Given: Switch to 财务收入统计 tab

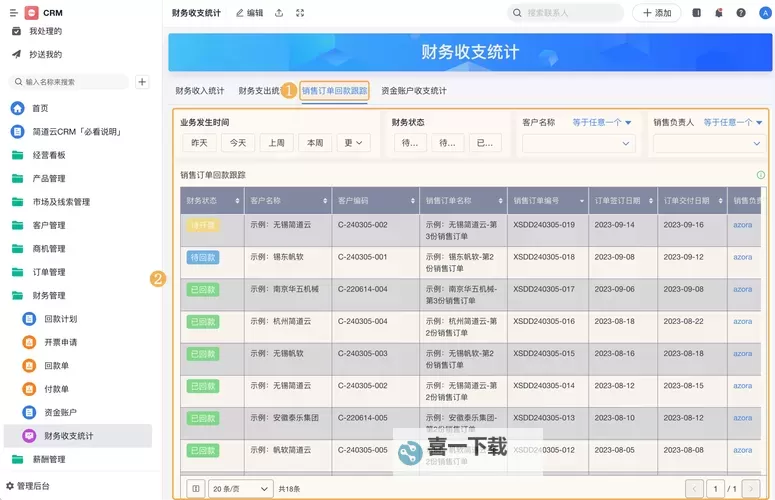Looking at the screenshot, I should (200, 91).
